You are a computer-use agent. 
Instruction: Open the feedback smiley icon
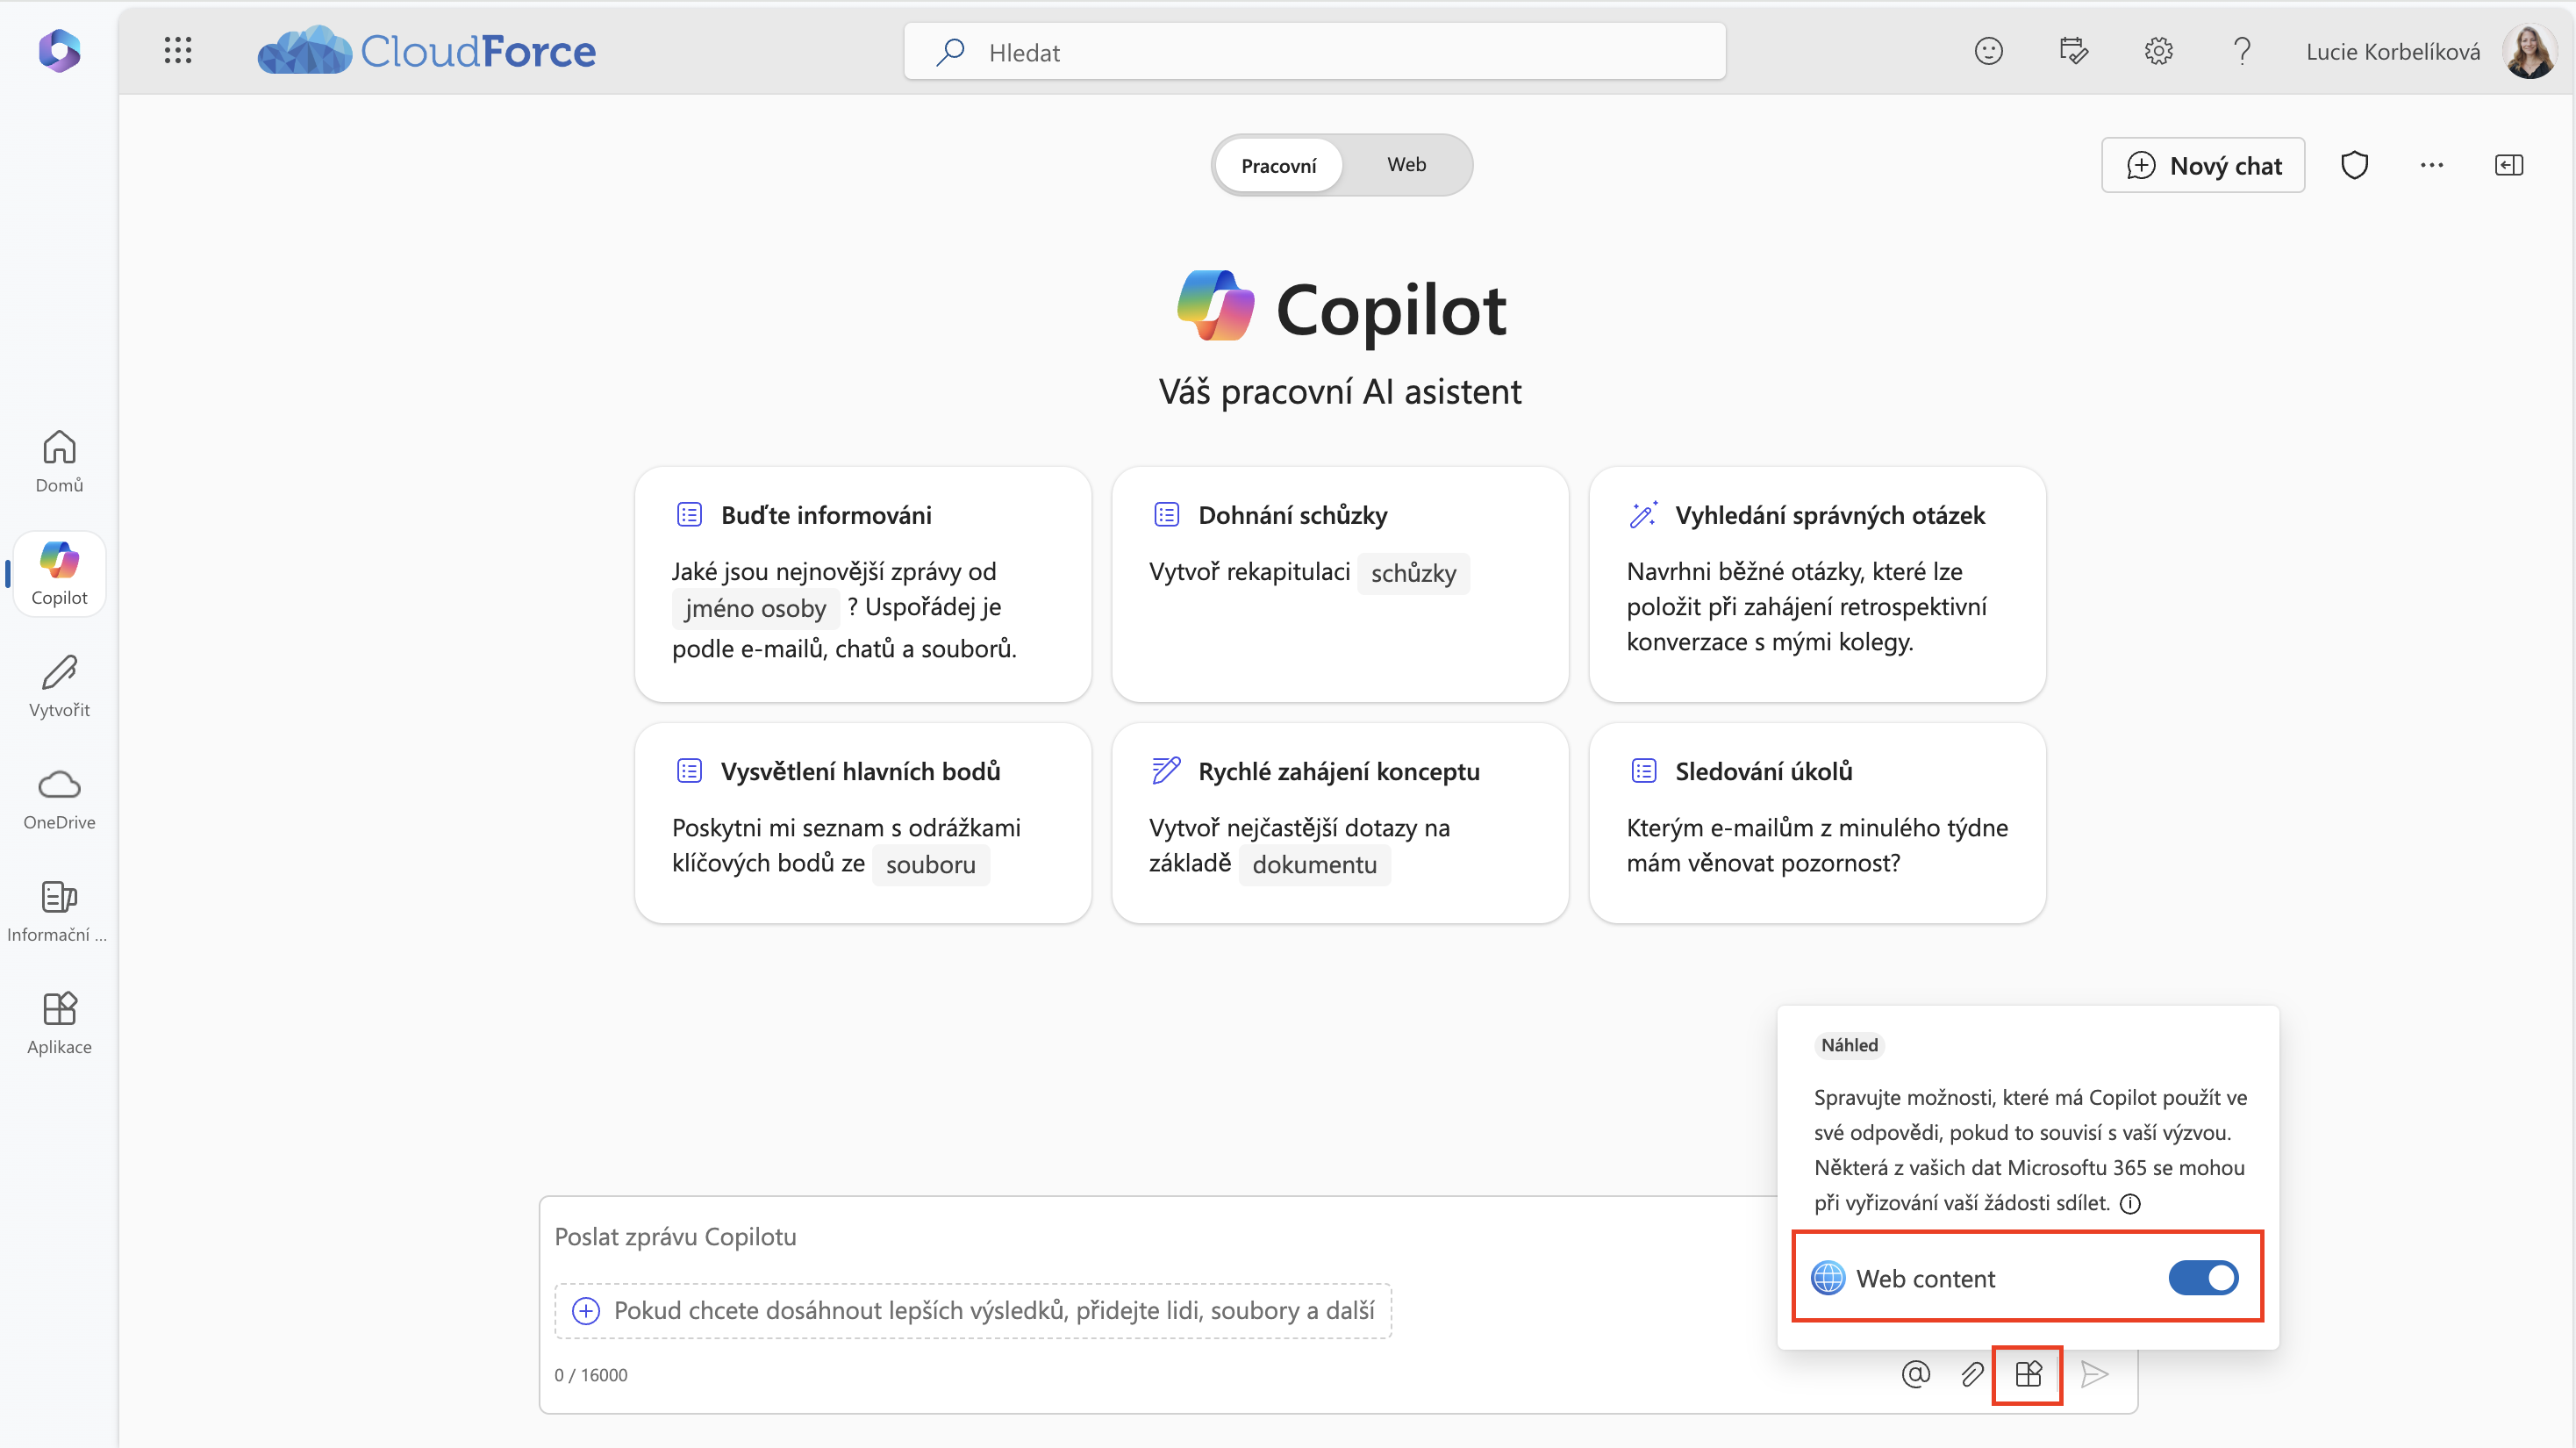(x=1988, y=51)
